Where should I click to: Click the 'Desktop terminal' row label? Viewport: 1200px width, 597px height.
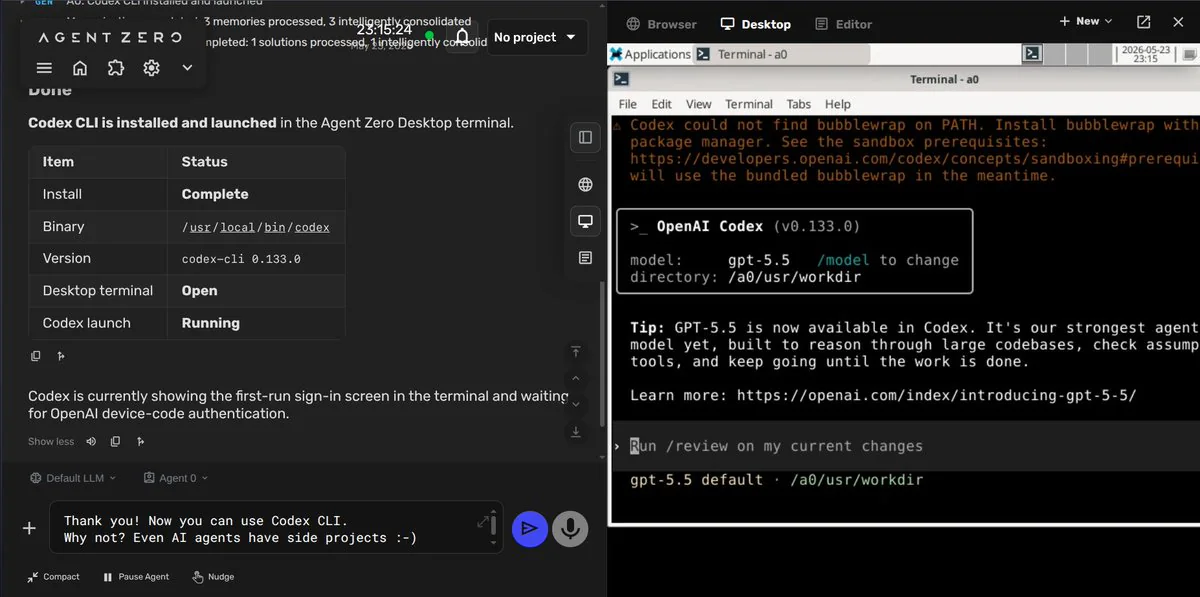pos(98,291)
